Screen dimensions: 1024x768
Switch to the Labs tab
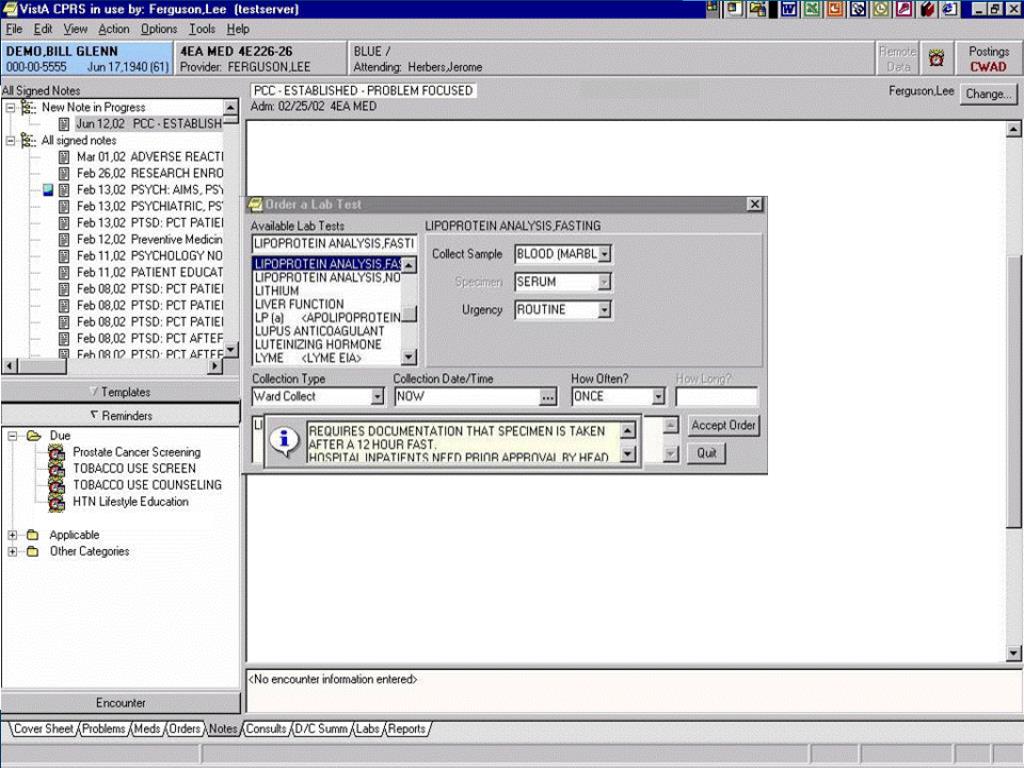(x=368, y=729)
